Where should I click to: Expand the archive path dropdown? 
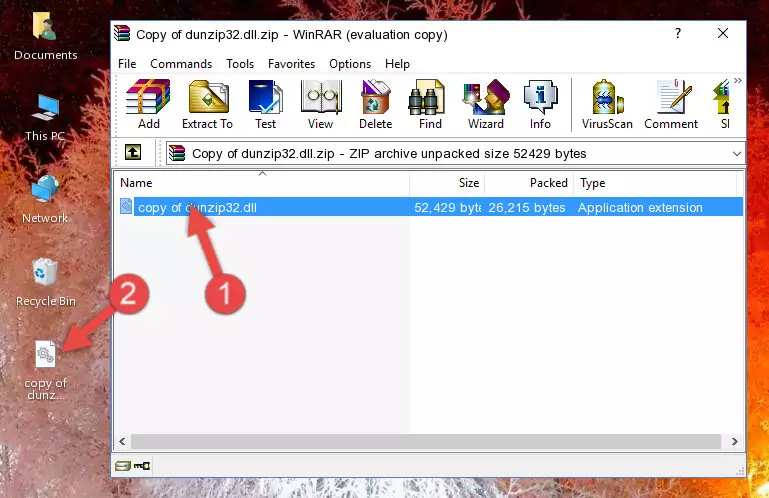click(737, 154)
